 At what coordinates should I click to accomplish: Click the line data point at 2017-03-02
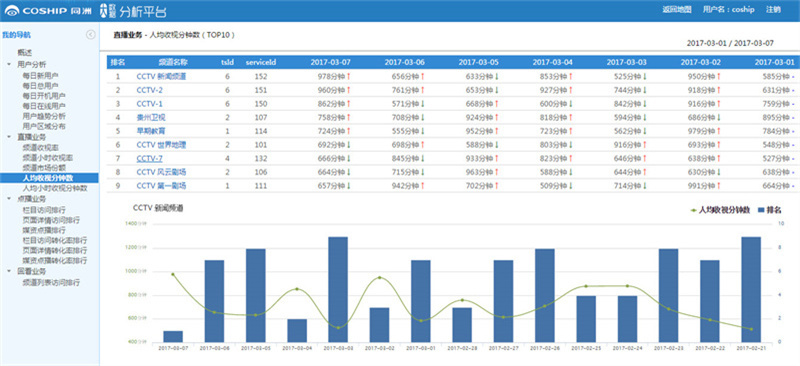[379, 278]
